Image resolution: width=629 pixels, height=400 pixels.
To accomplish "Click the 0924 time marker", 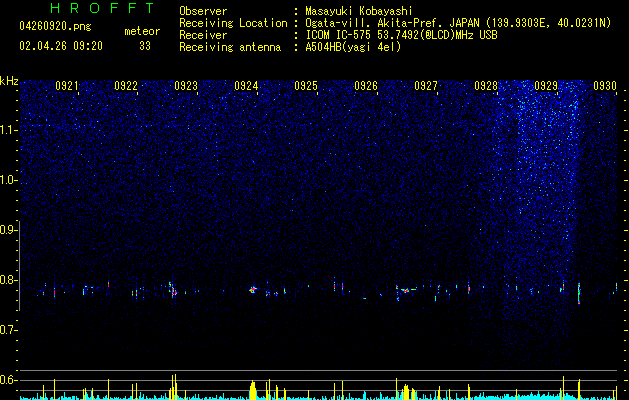I will (246, 86).
